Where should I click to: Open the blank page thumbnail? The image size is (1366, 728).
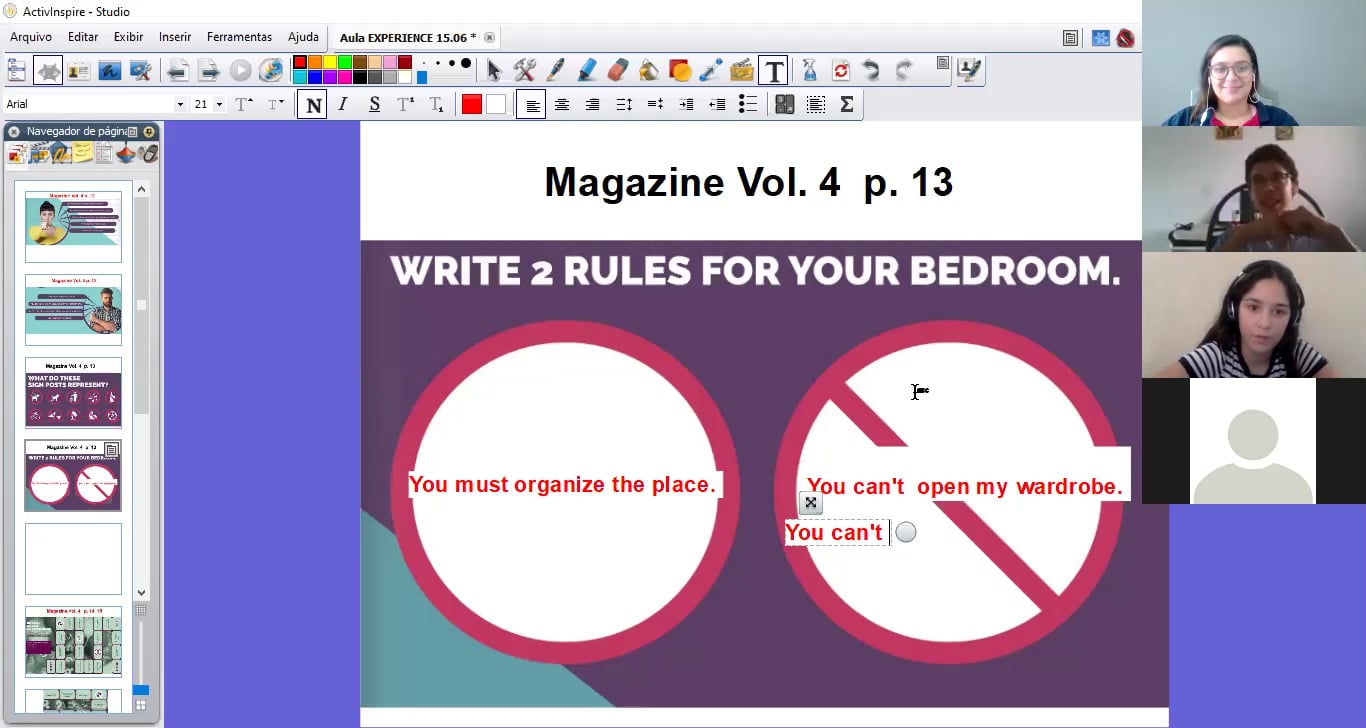point(73,559)
